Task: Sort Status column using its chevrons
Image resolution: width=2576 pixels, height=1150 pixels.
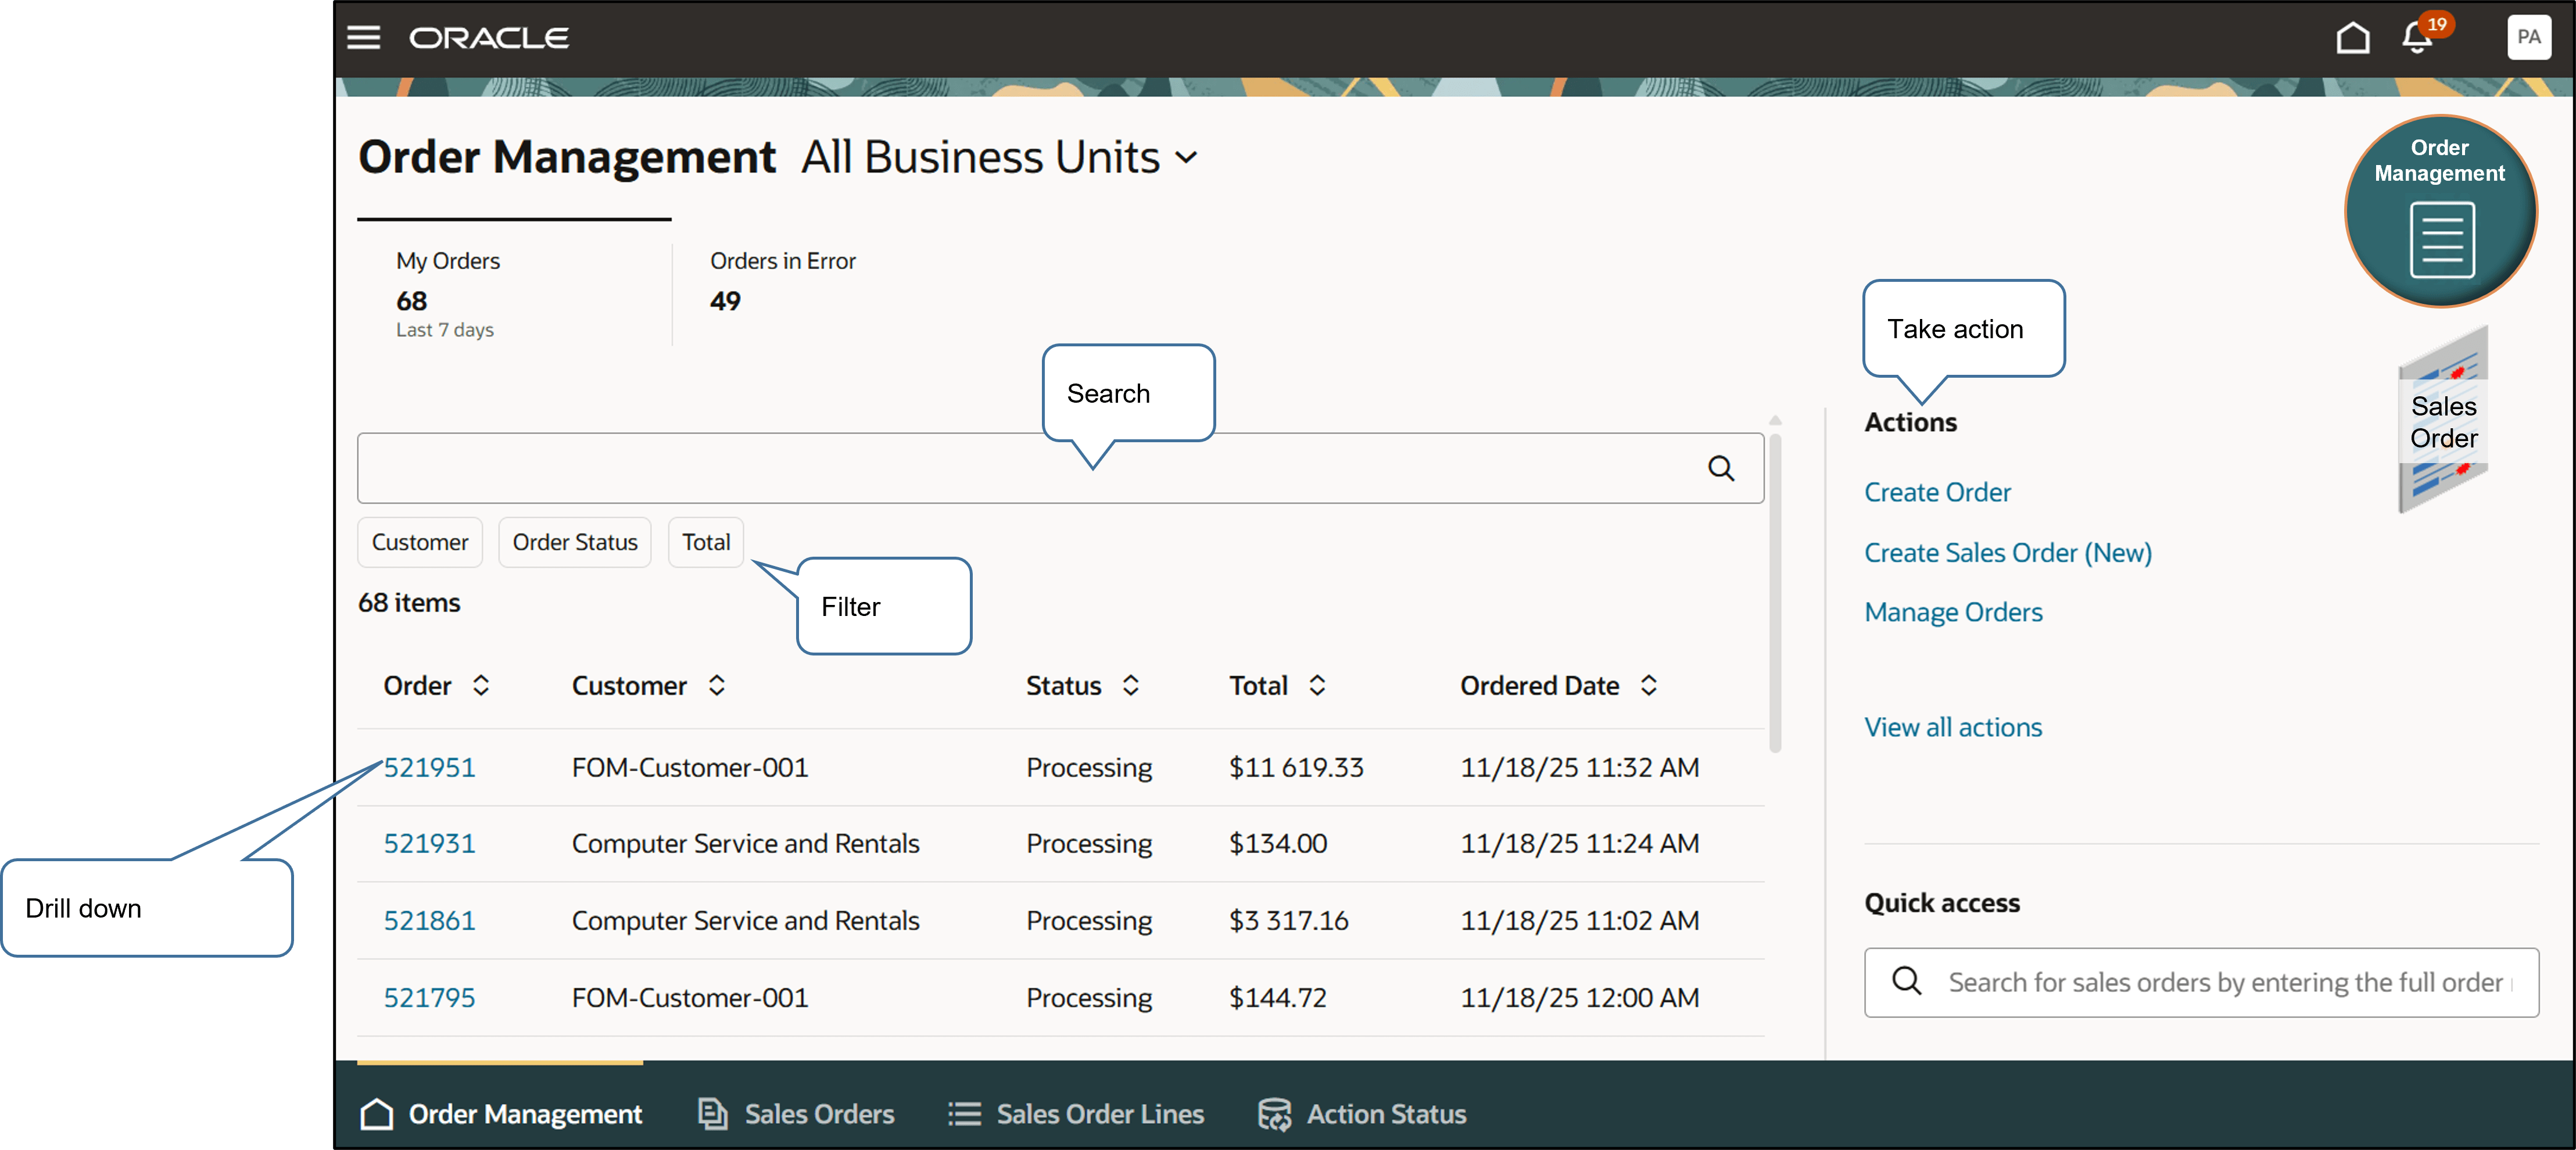Action: click(x=1131, y=686)
